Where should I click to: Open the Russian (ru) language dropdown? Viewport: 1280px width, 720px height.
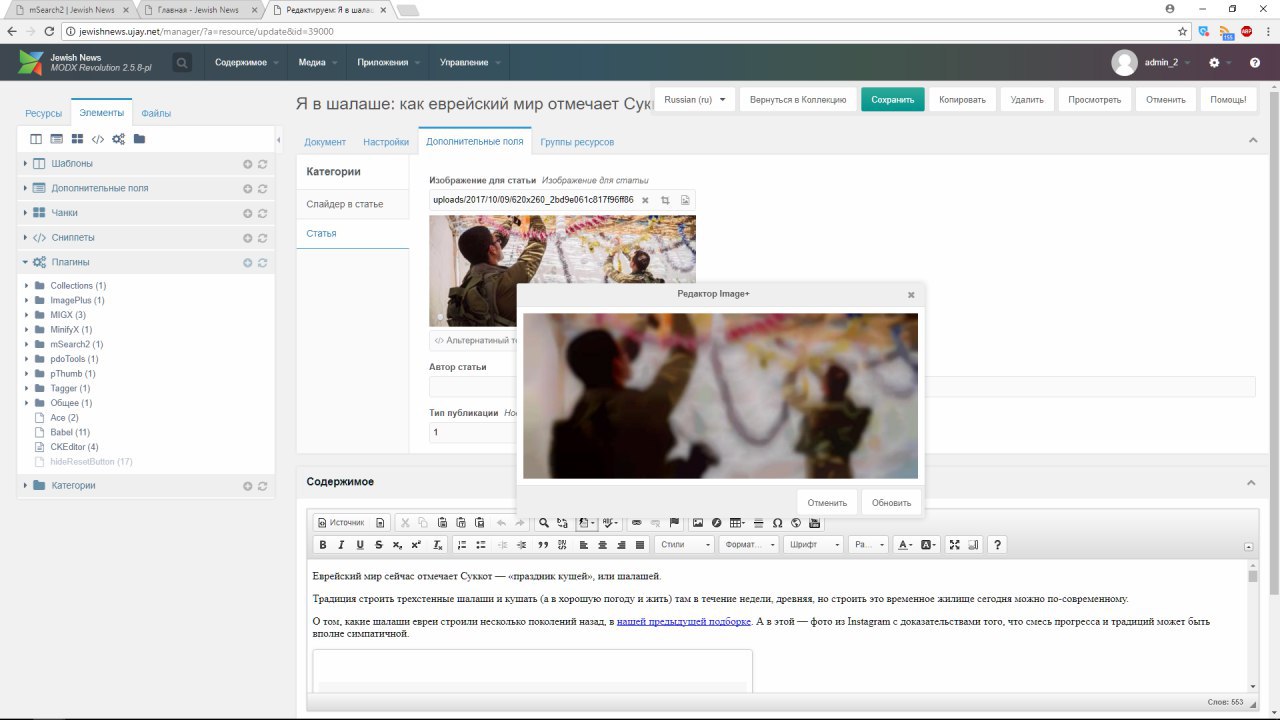coord(695,100)
